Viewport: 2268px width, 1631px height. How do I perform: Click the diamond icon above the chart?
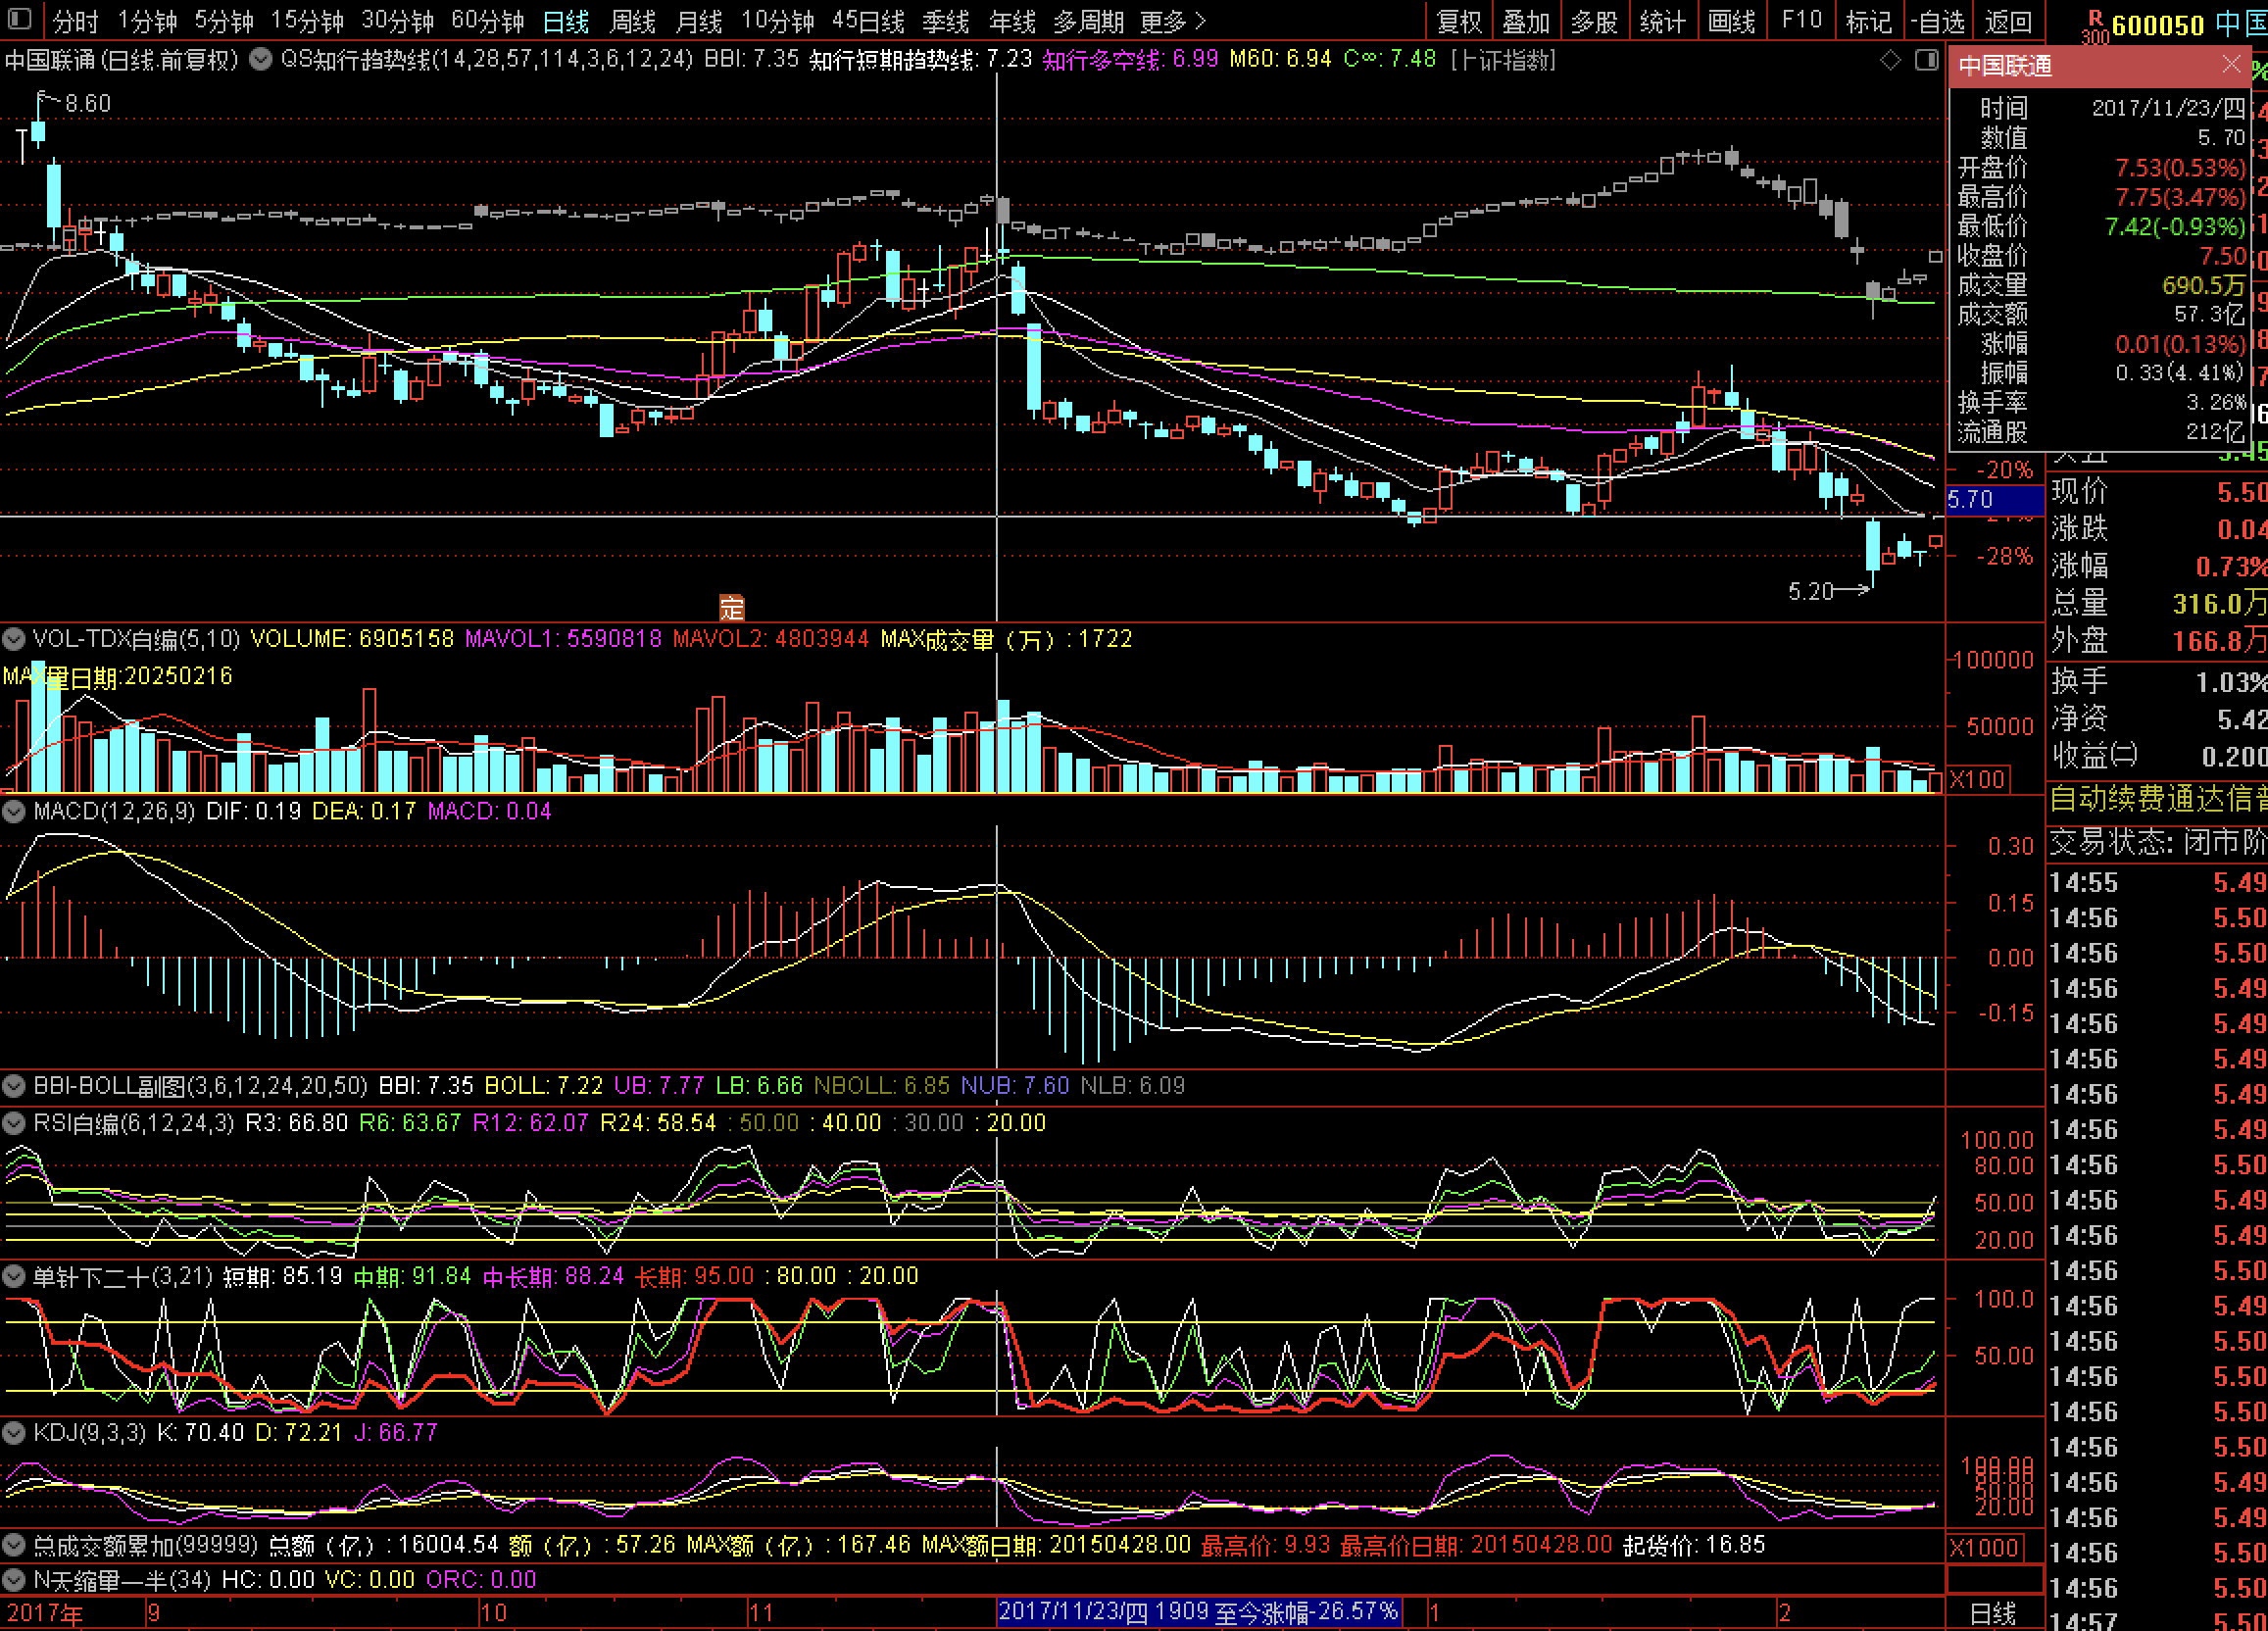pos(1890,60)
